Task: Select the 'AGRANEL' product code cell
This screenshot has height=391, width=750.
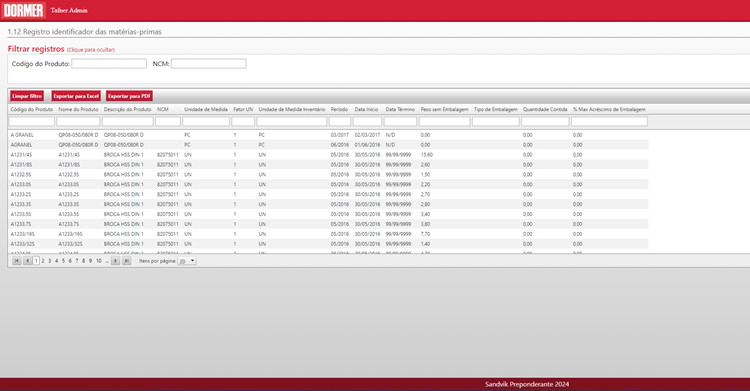Action: pos(21,145)
